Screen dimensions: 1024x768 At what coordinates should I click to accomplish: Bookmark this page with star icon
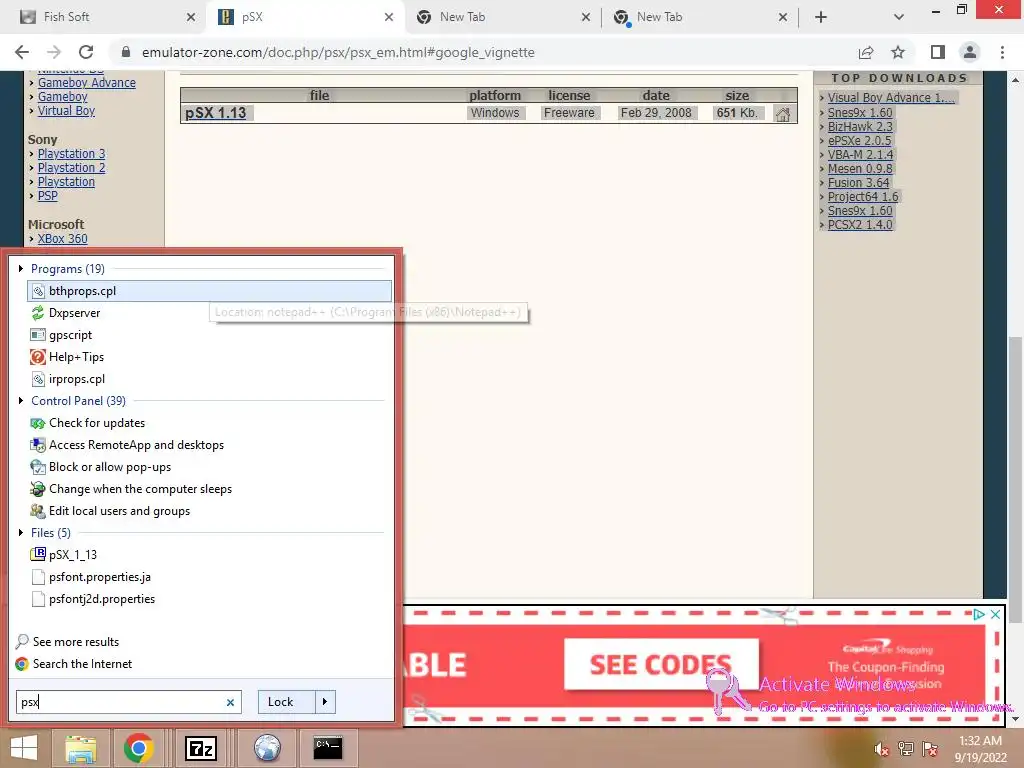tap(898, 52)
